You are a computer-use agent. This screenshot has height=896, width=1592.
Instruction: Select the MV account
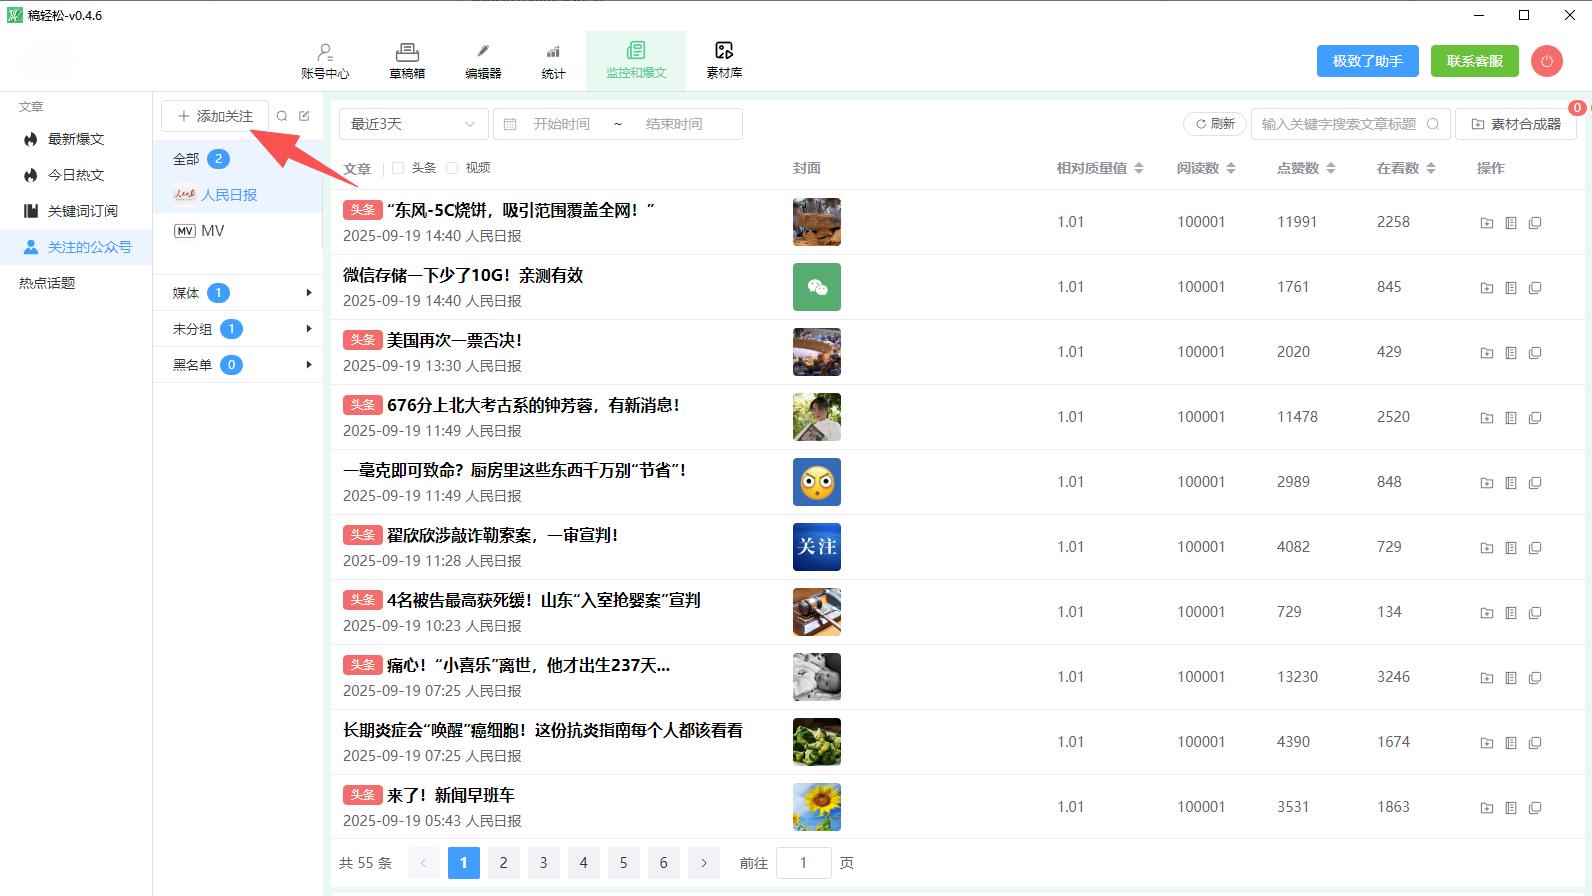pyautogui.click(x=237, y=231)
